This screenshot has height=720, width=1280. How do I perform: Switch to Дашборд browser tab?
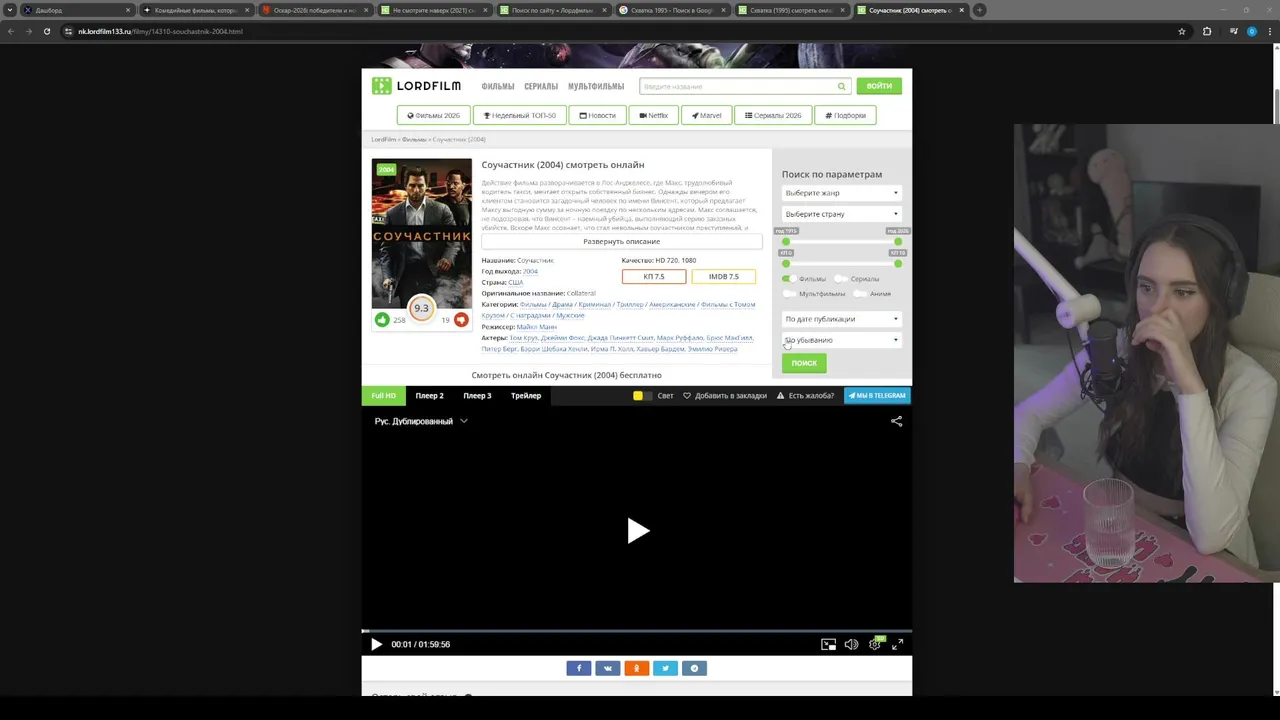[76, 10]
